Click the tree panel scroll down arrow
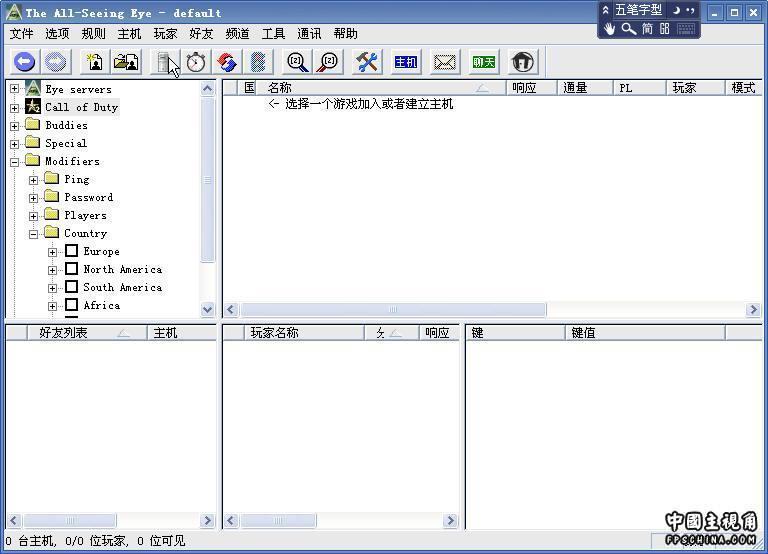Screen dimensions: 768x554 tap(208, 309)
